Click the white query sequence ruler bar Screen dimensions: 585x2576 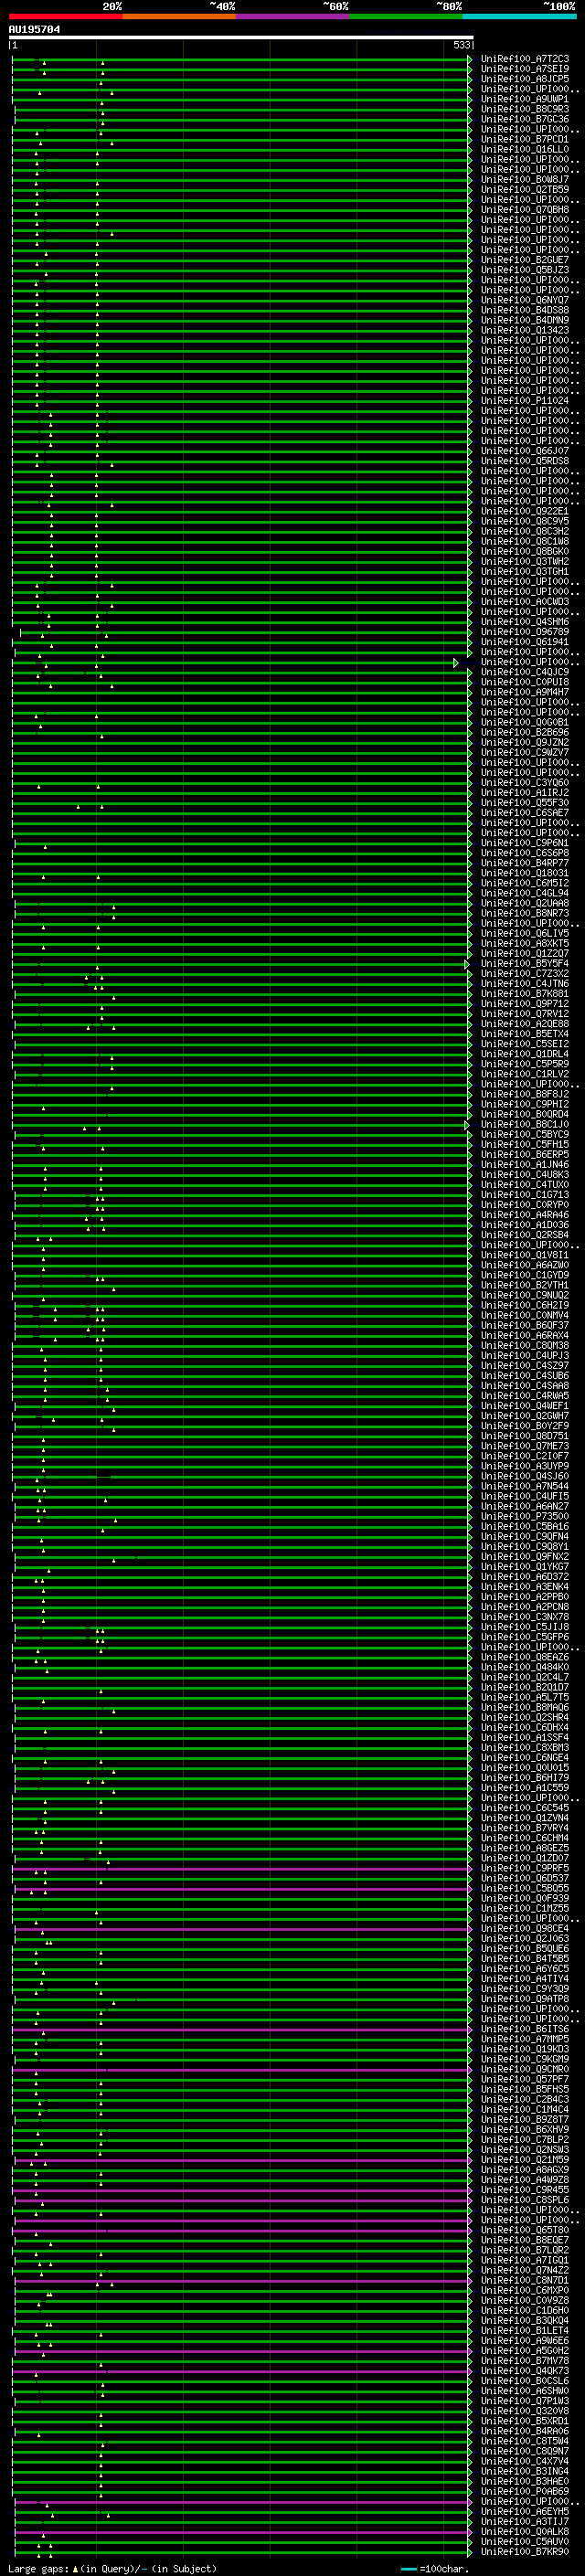[x=241, y=37]
